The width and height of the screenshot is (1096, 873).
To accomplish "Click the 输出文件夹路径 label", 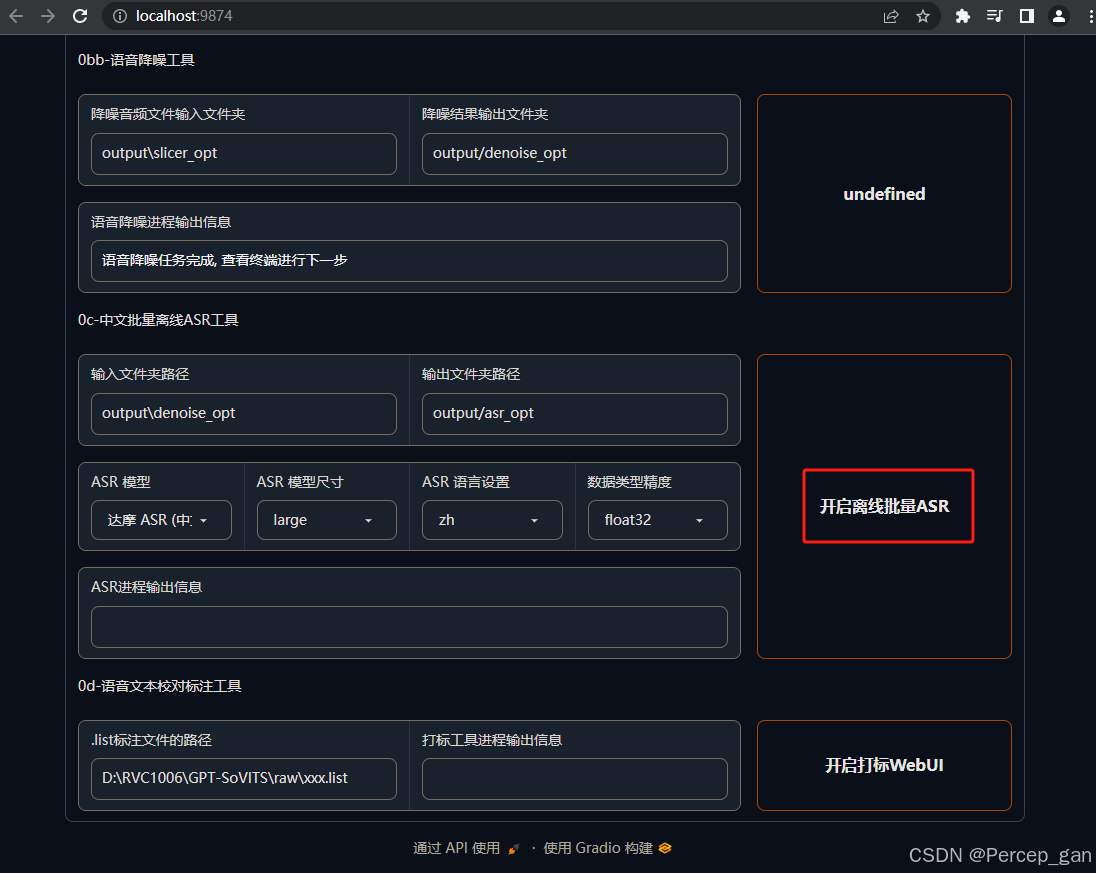I will [x=471, y=374].
